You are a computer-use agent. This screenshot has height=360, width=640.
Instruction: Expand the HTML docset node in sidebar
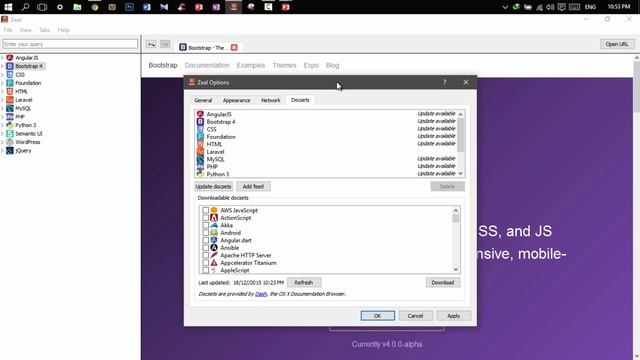click(2, 91)
